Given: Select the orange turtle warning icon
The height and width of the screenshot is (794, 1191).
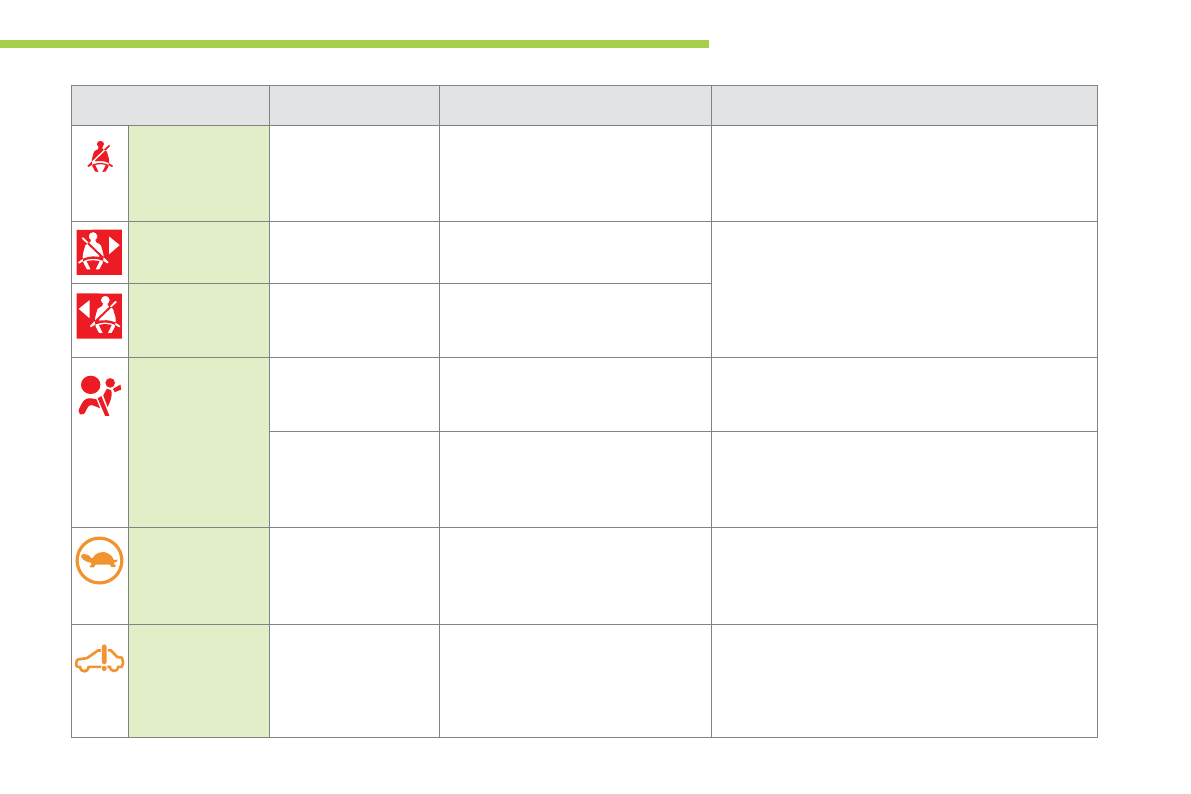Looking at the screenshot, I should pyautogui.click(x=100, y=561).
